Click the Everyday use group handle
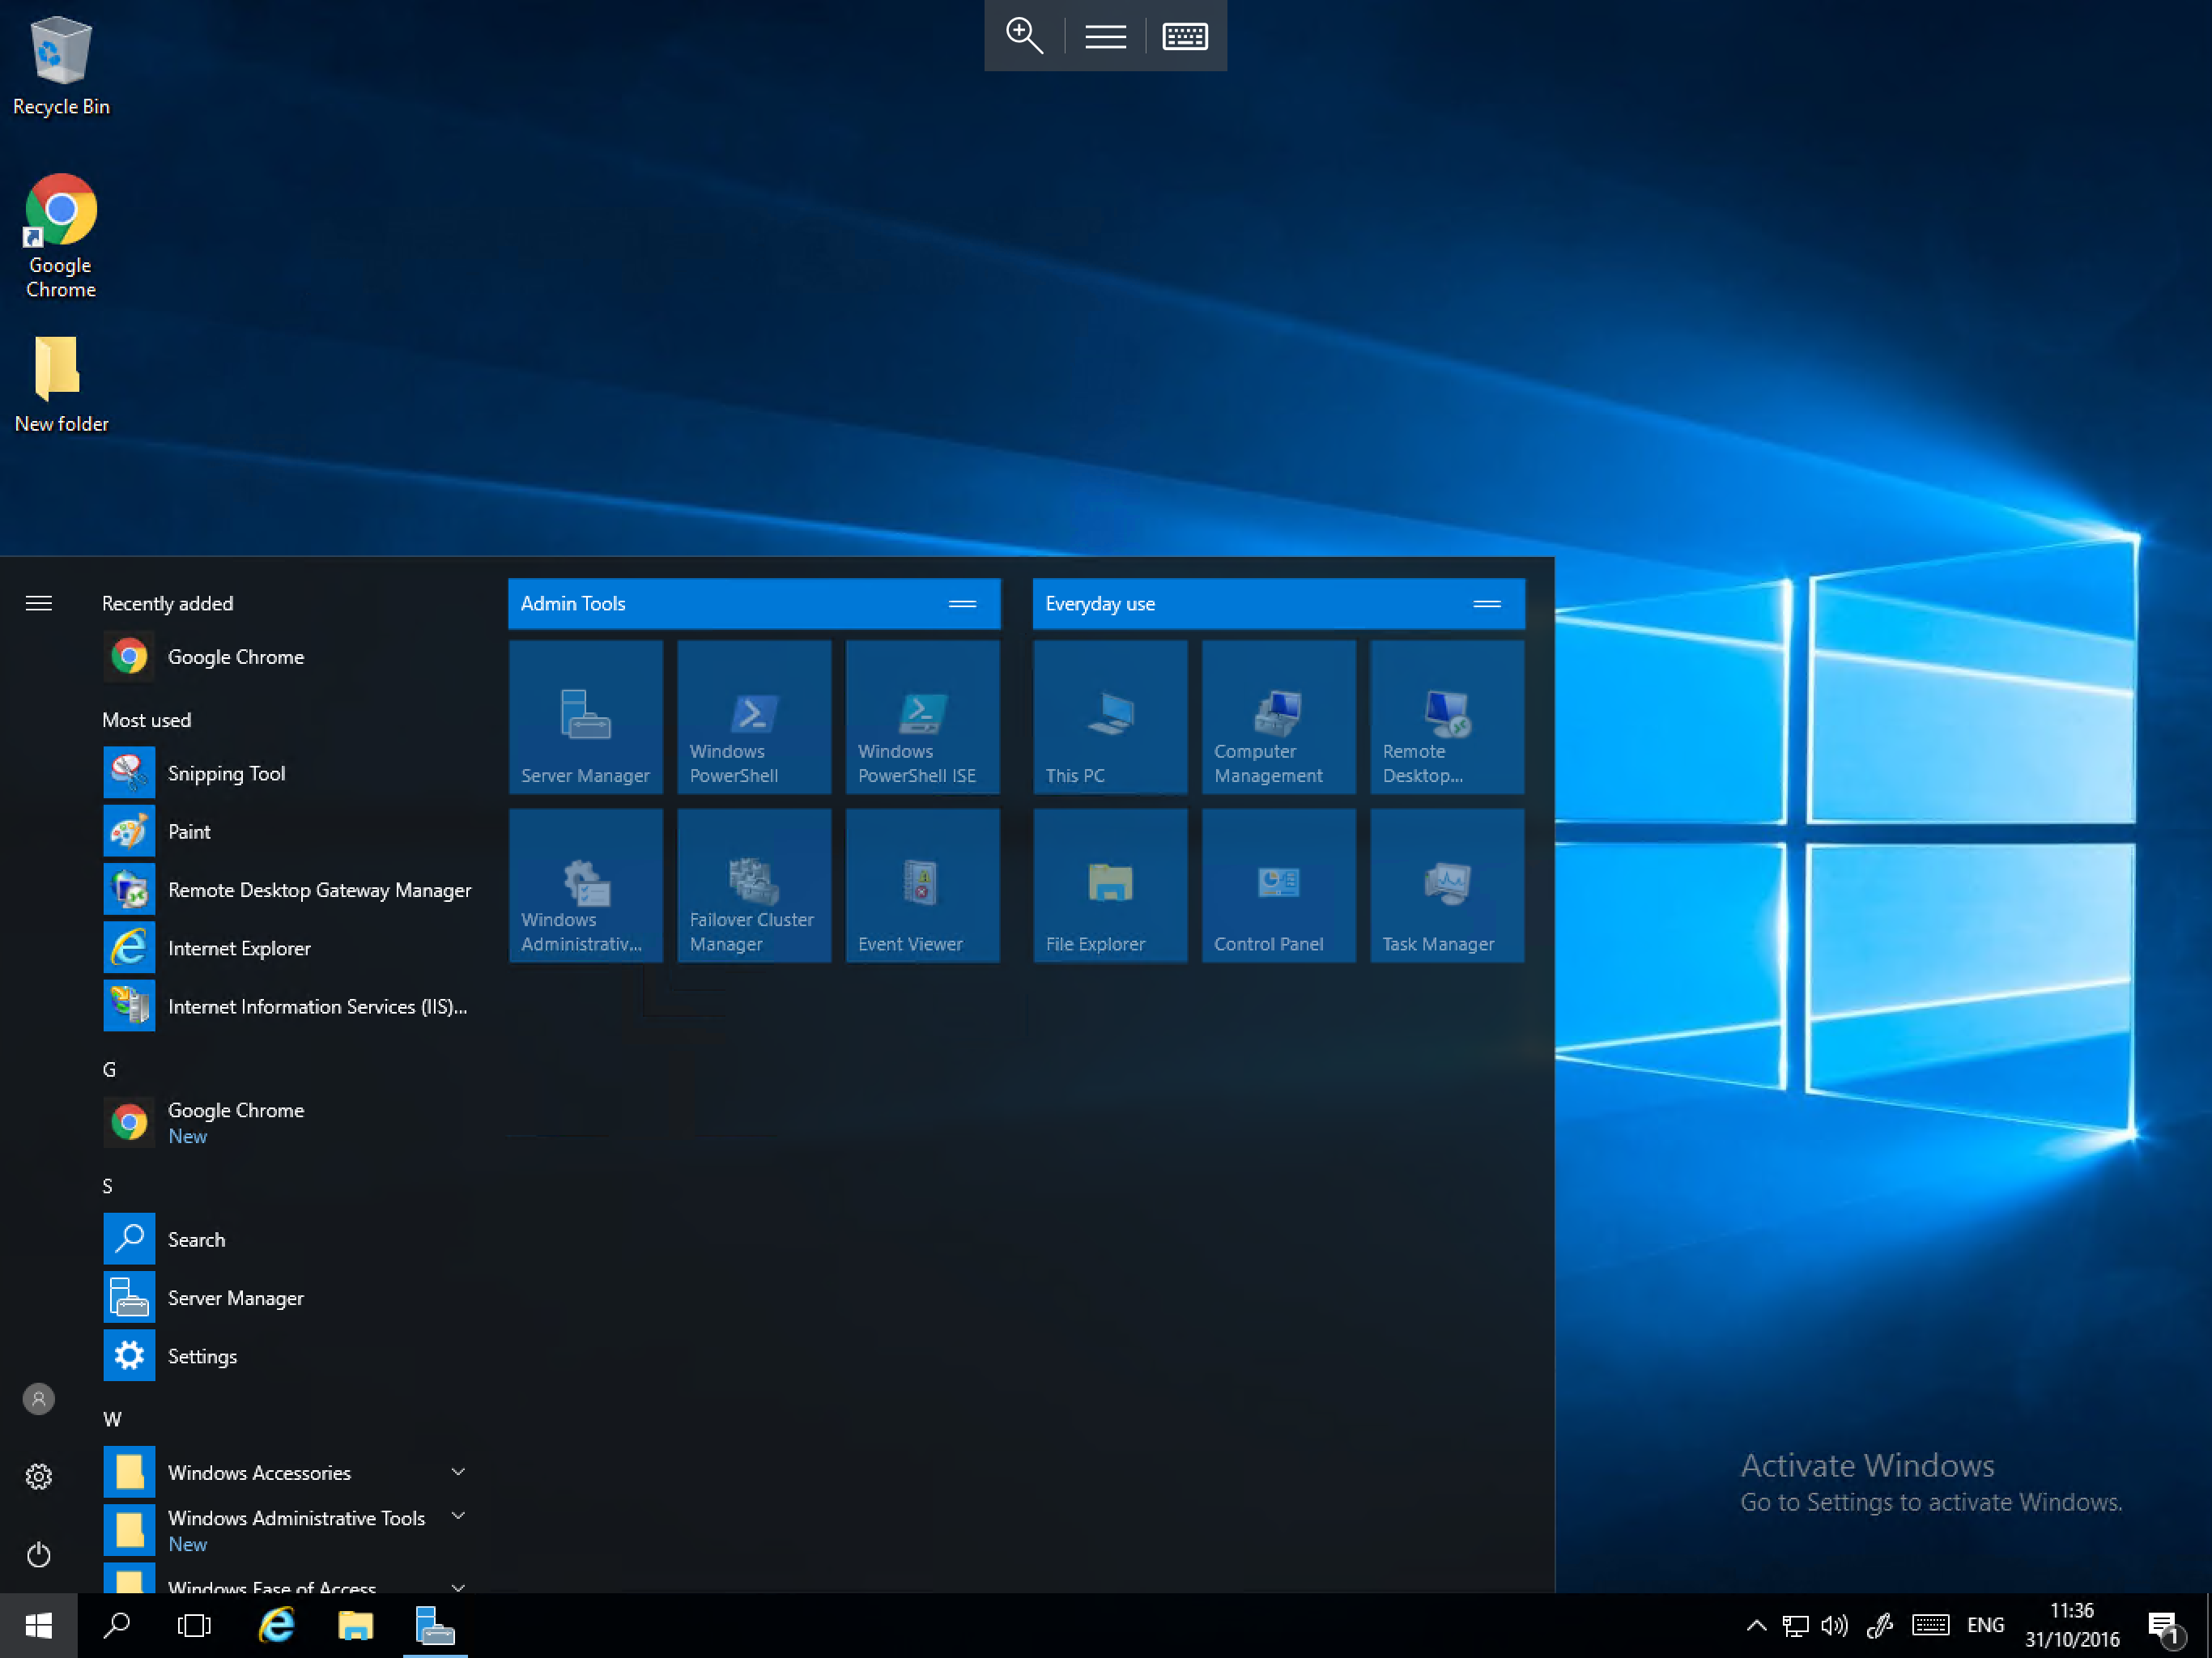Screen dimensions: 2212x1658 (1487, 603)
